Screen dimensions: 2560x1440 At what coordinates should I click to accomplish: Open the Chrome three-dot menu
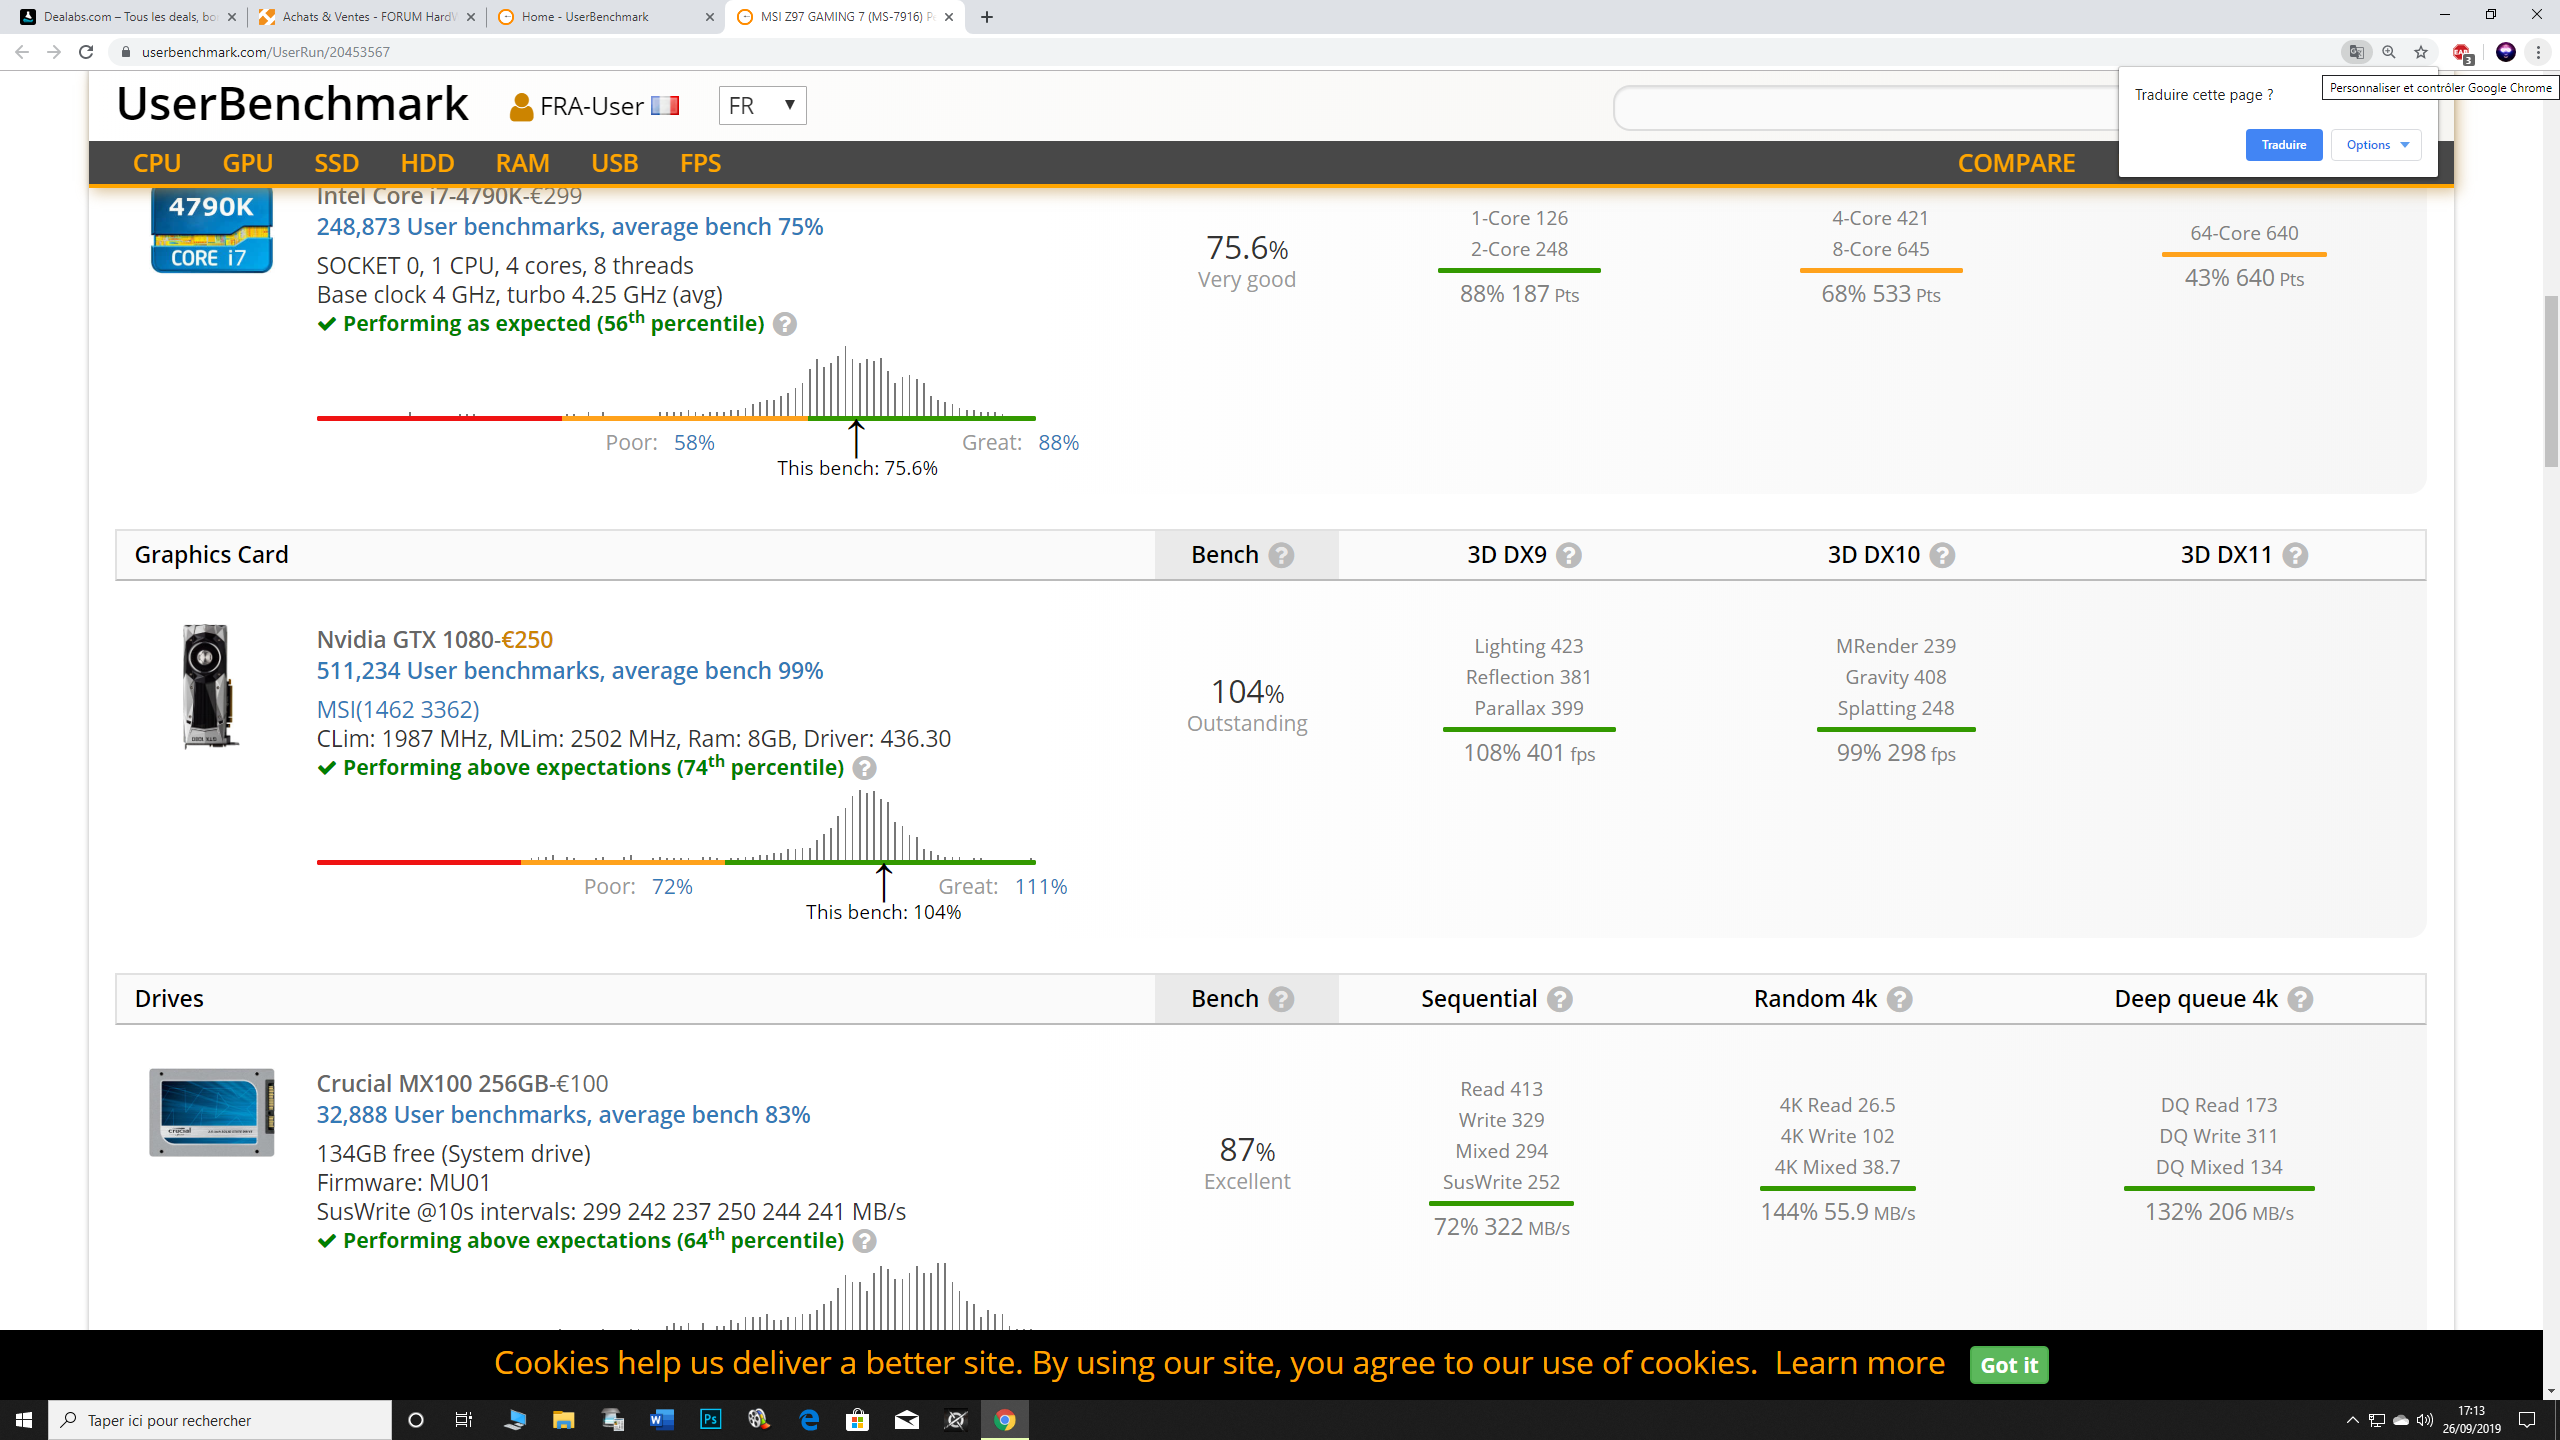click(2538, 52)
